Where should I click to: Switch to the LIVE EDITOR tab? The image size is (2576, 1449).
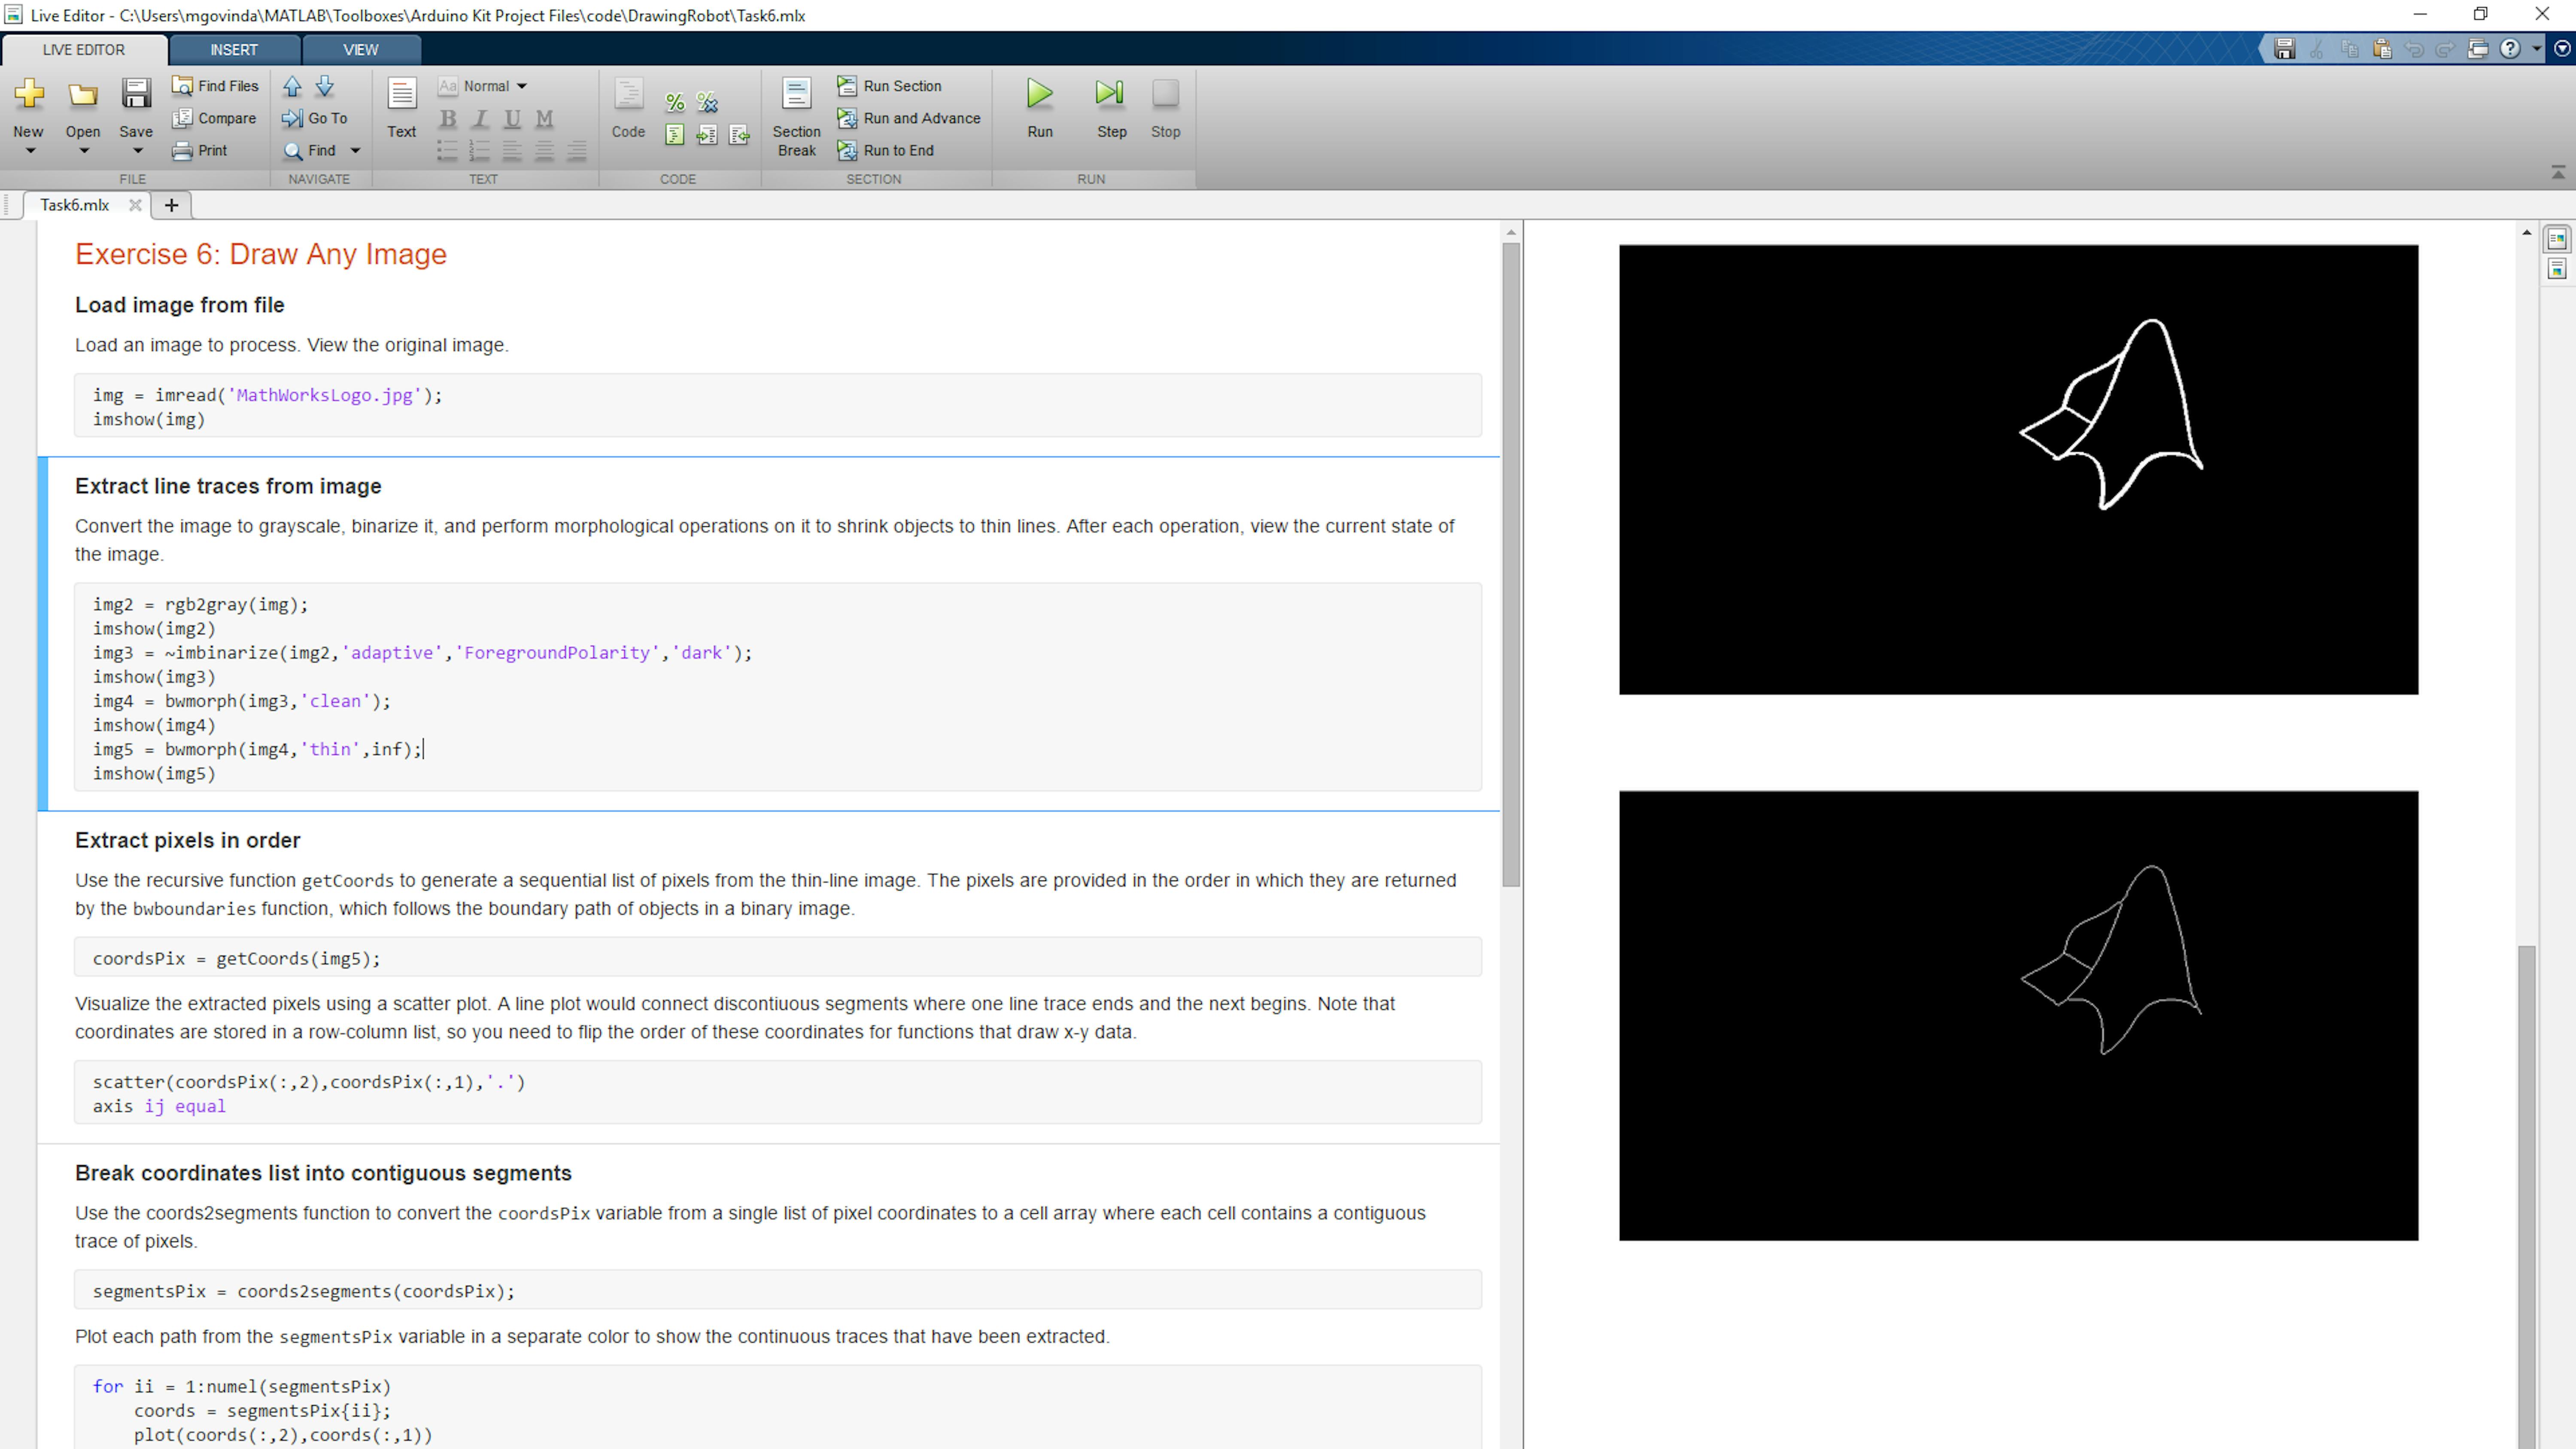point(84,50)
